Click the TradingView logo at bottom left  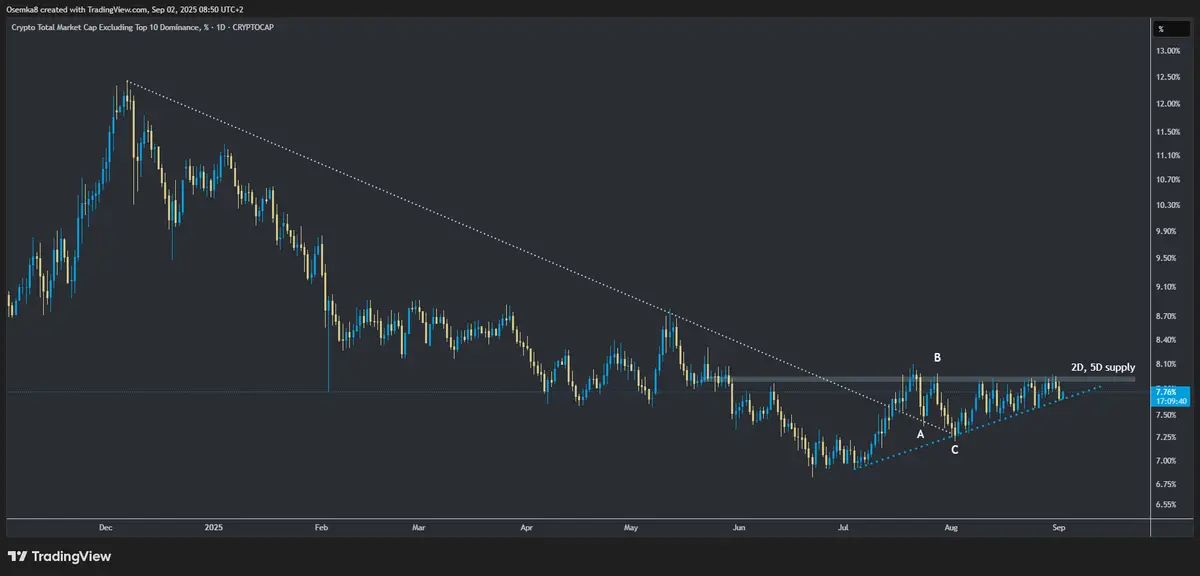[x=59, y=556]
